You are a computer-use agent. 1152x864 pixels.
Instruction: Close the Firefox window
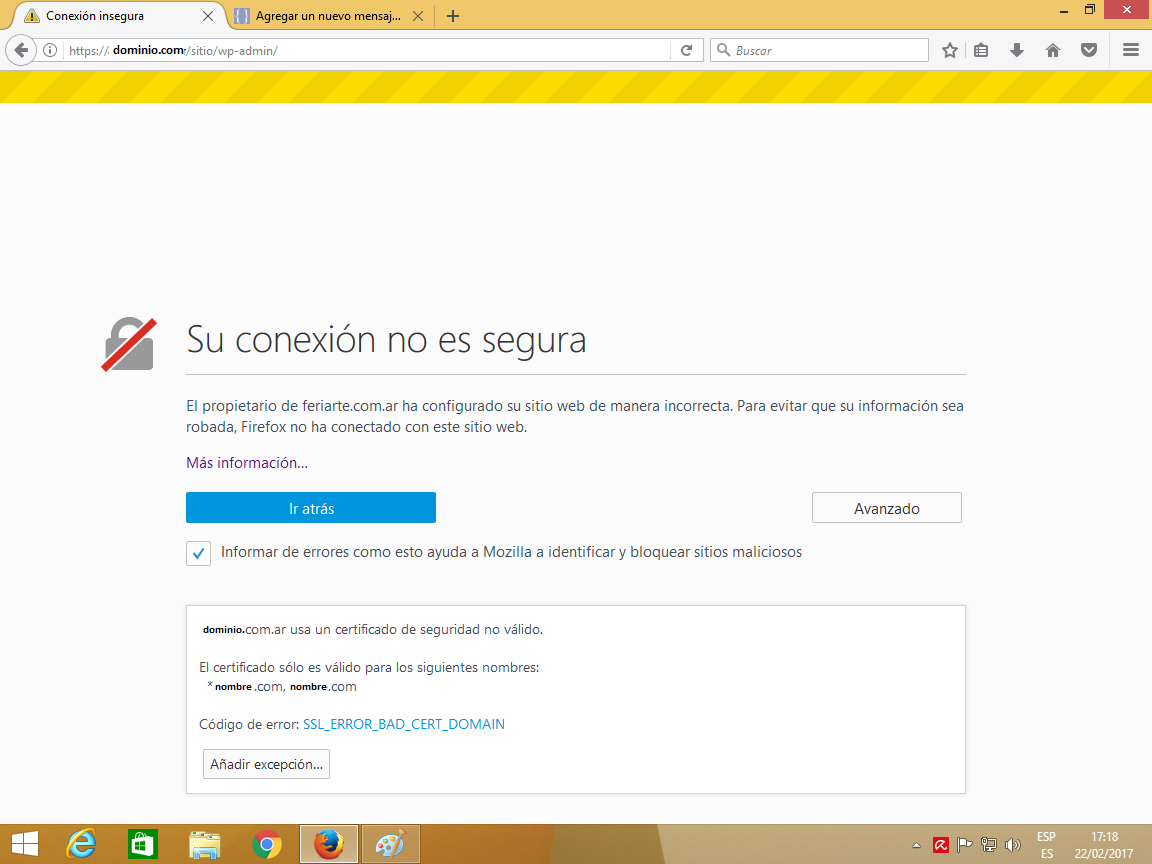pyautogui.click(x=1128, y=9)
